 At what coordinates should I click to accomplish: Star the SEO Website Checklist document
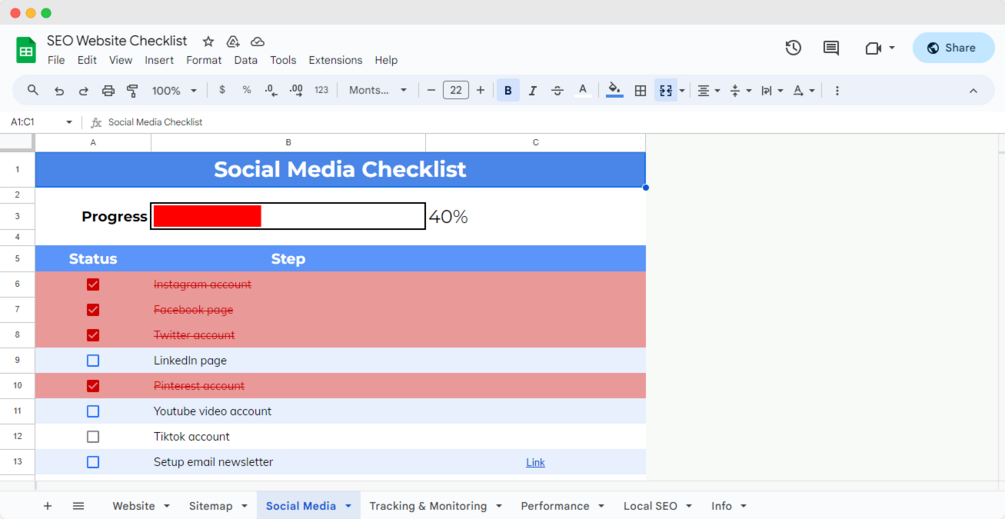(x=208, y=42)
